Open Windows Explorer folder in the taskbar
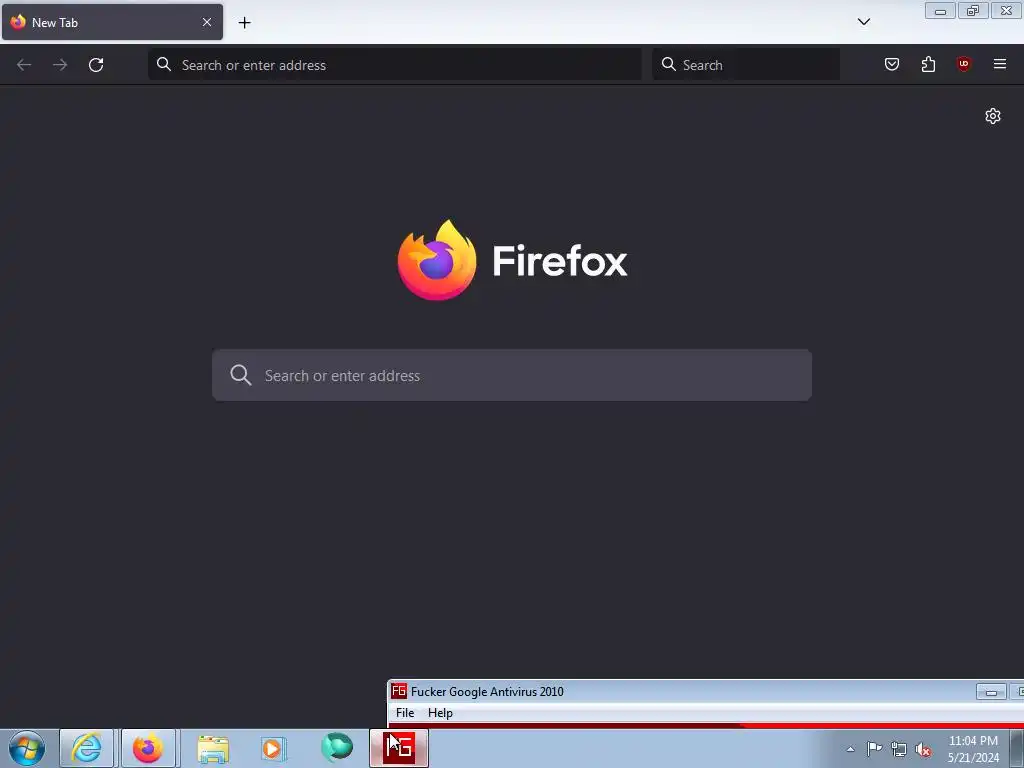Screen dimensions: 1024x768 pyautogui.click(x=213, y=748)
